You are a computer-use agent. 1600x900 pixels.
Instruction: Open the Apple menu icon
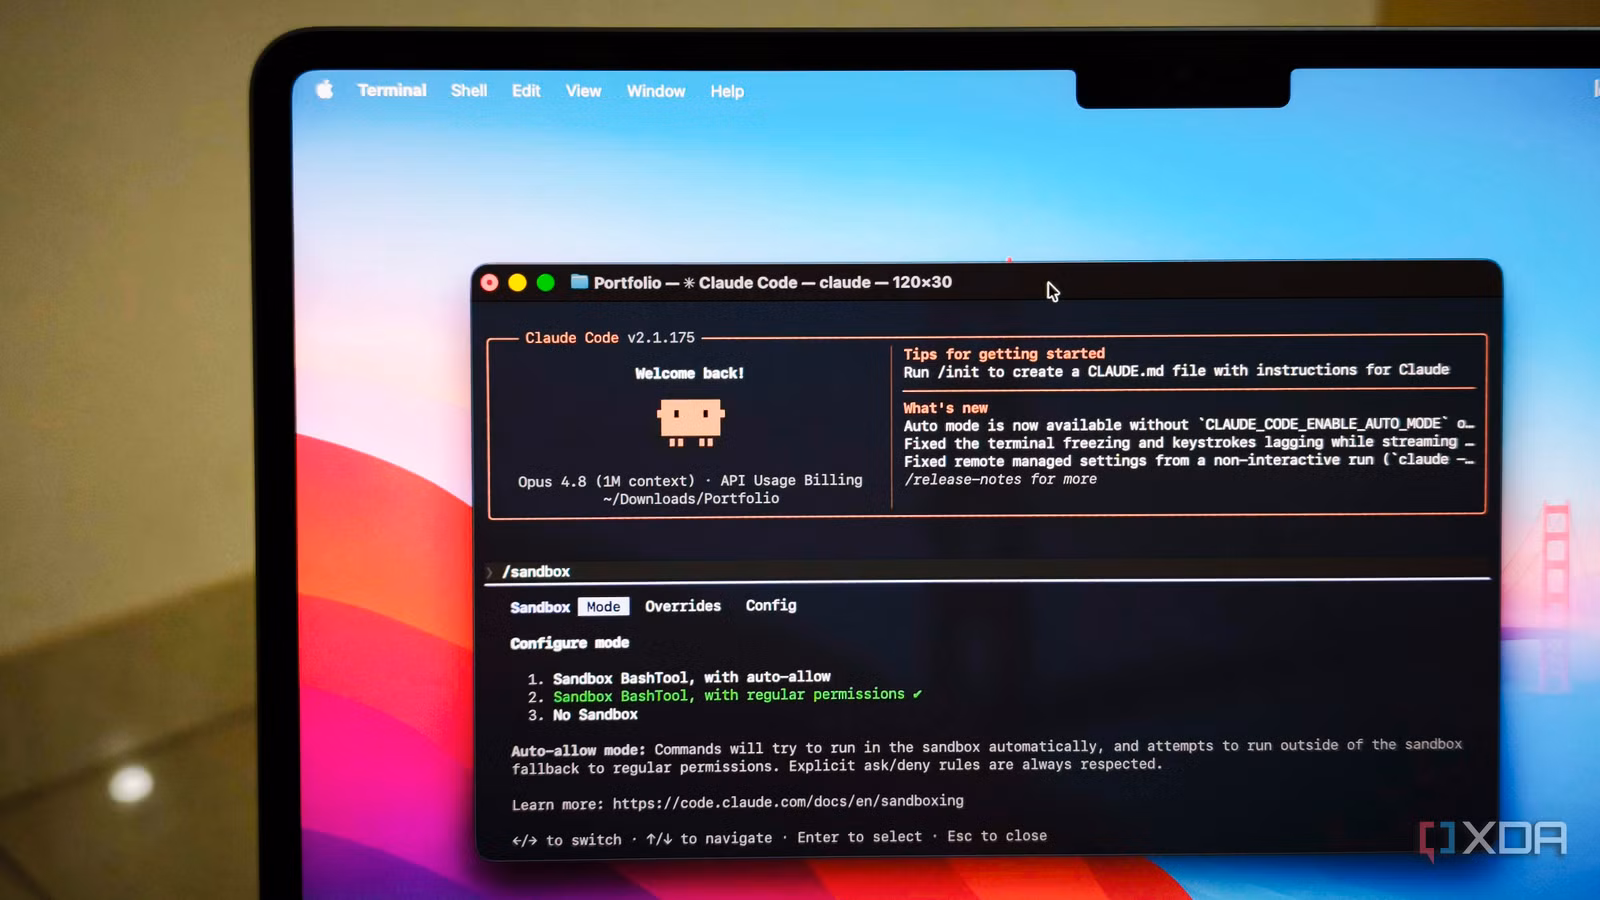[x=325, y=89]
